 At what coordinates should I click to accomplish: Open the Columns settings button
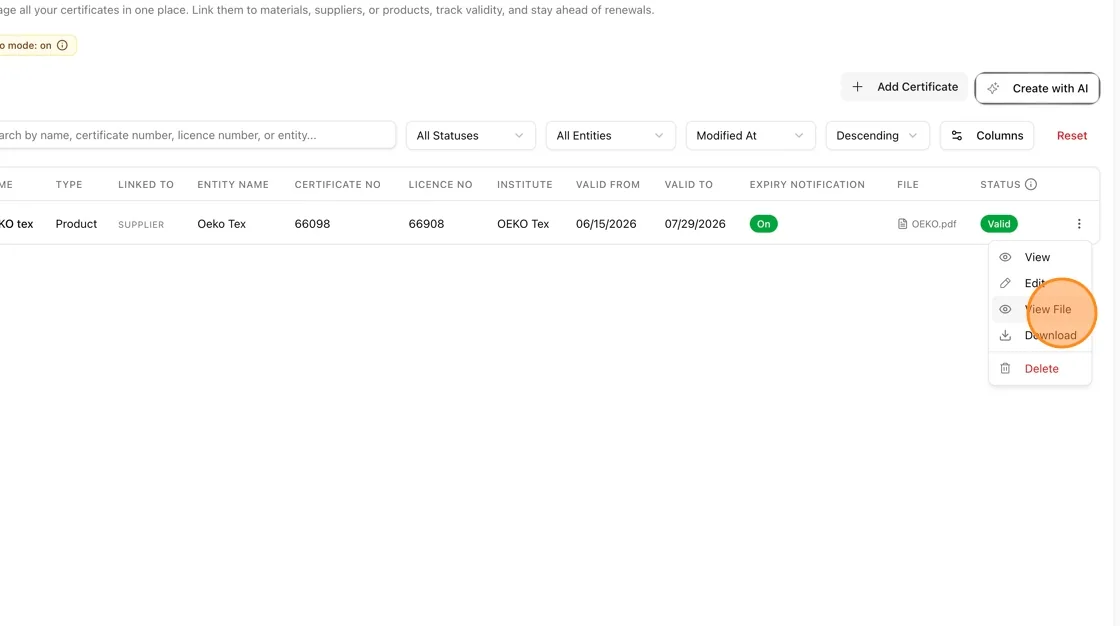987,136
